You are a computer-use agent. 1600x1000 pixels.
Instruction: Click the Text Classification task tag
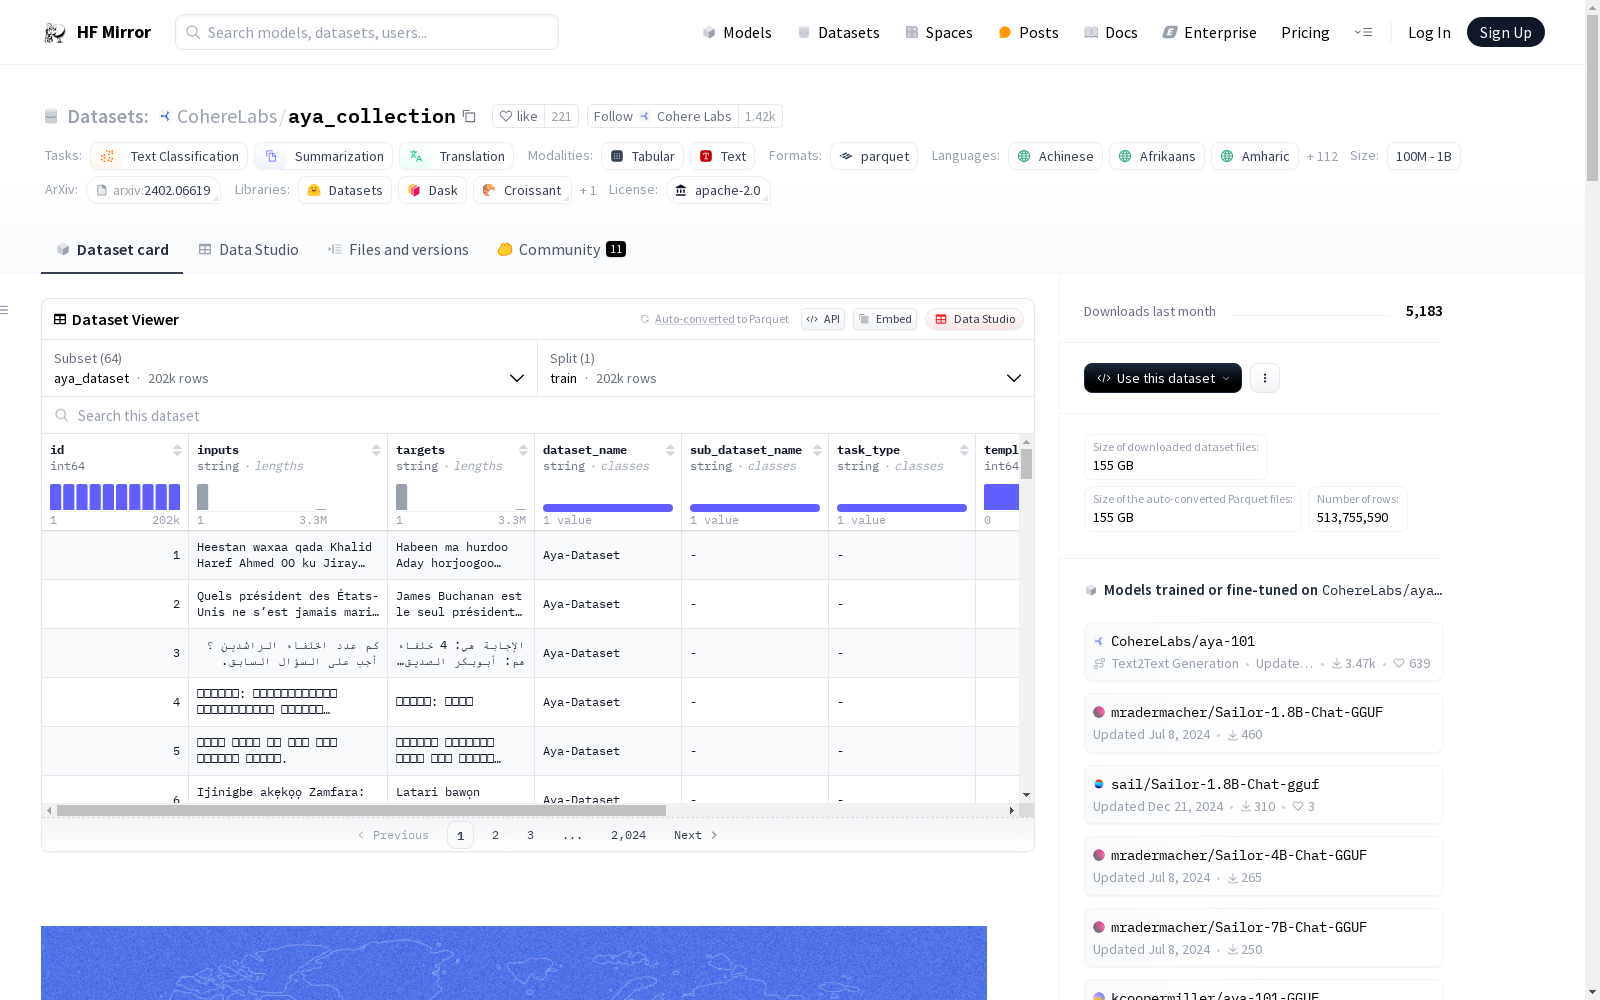(169, 156)
